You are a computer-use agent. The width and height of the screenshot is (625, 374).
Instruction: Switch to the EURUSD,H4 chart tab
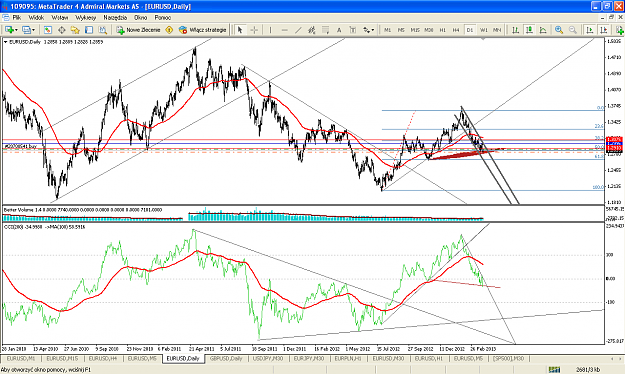point(103,359)
